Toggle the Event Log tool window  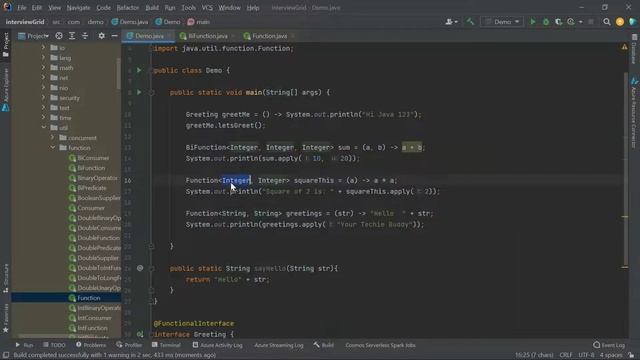coord(609,345)
